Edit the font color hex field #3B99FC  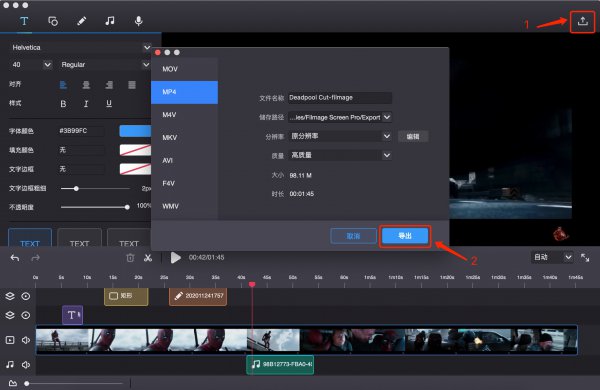pos(80,131)
